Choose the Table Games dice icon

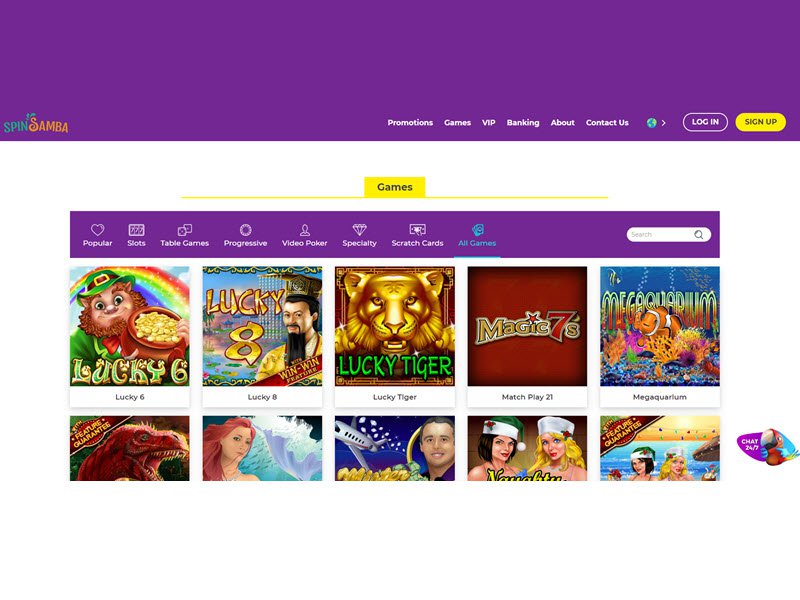[x=184, y=230]
